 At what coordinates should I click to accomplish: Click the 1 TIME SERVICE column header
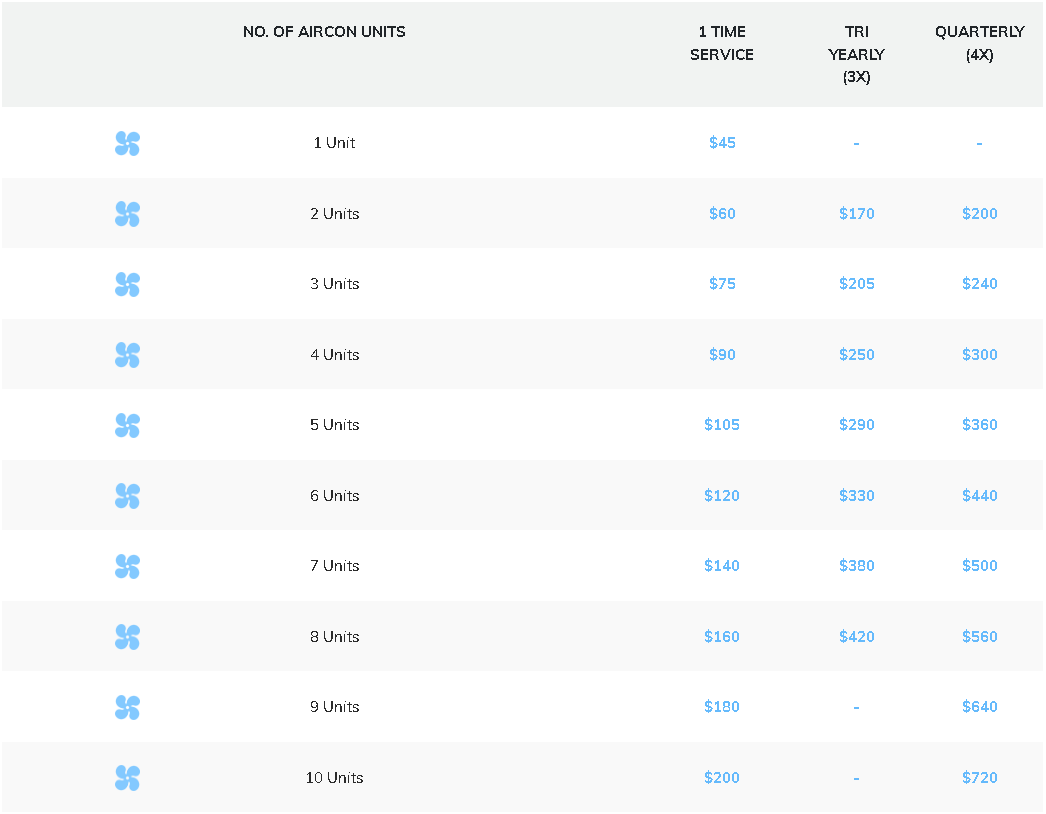click(x=722, y=43)
